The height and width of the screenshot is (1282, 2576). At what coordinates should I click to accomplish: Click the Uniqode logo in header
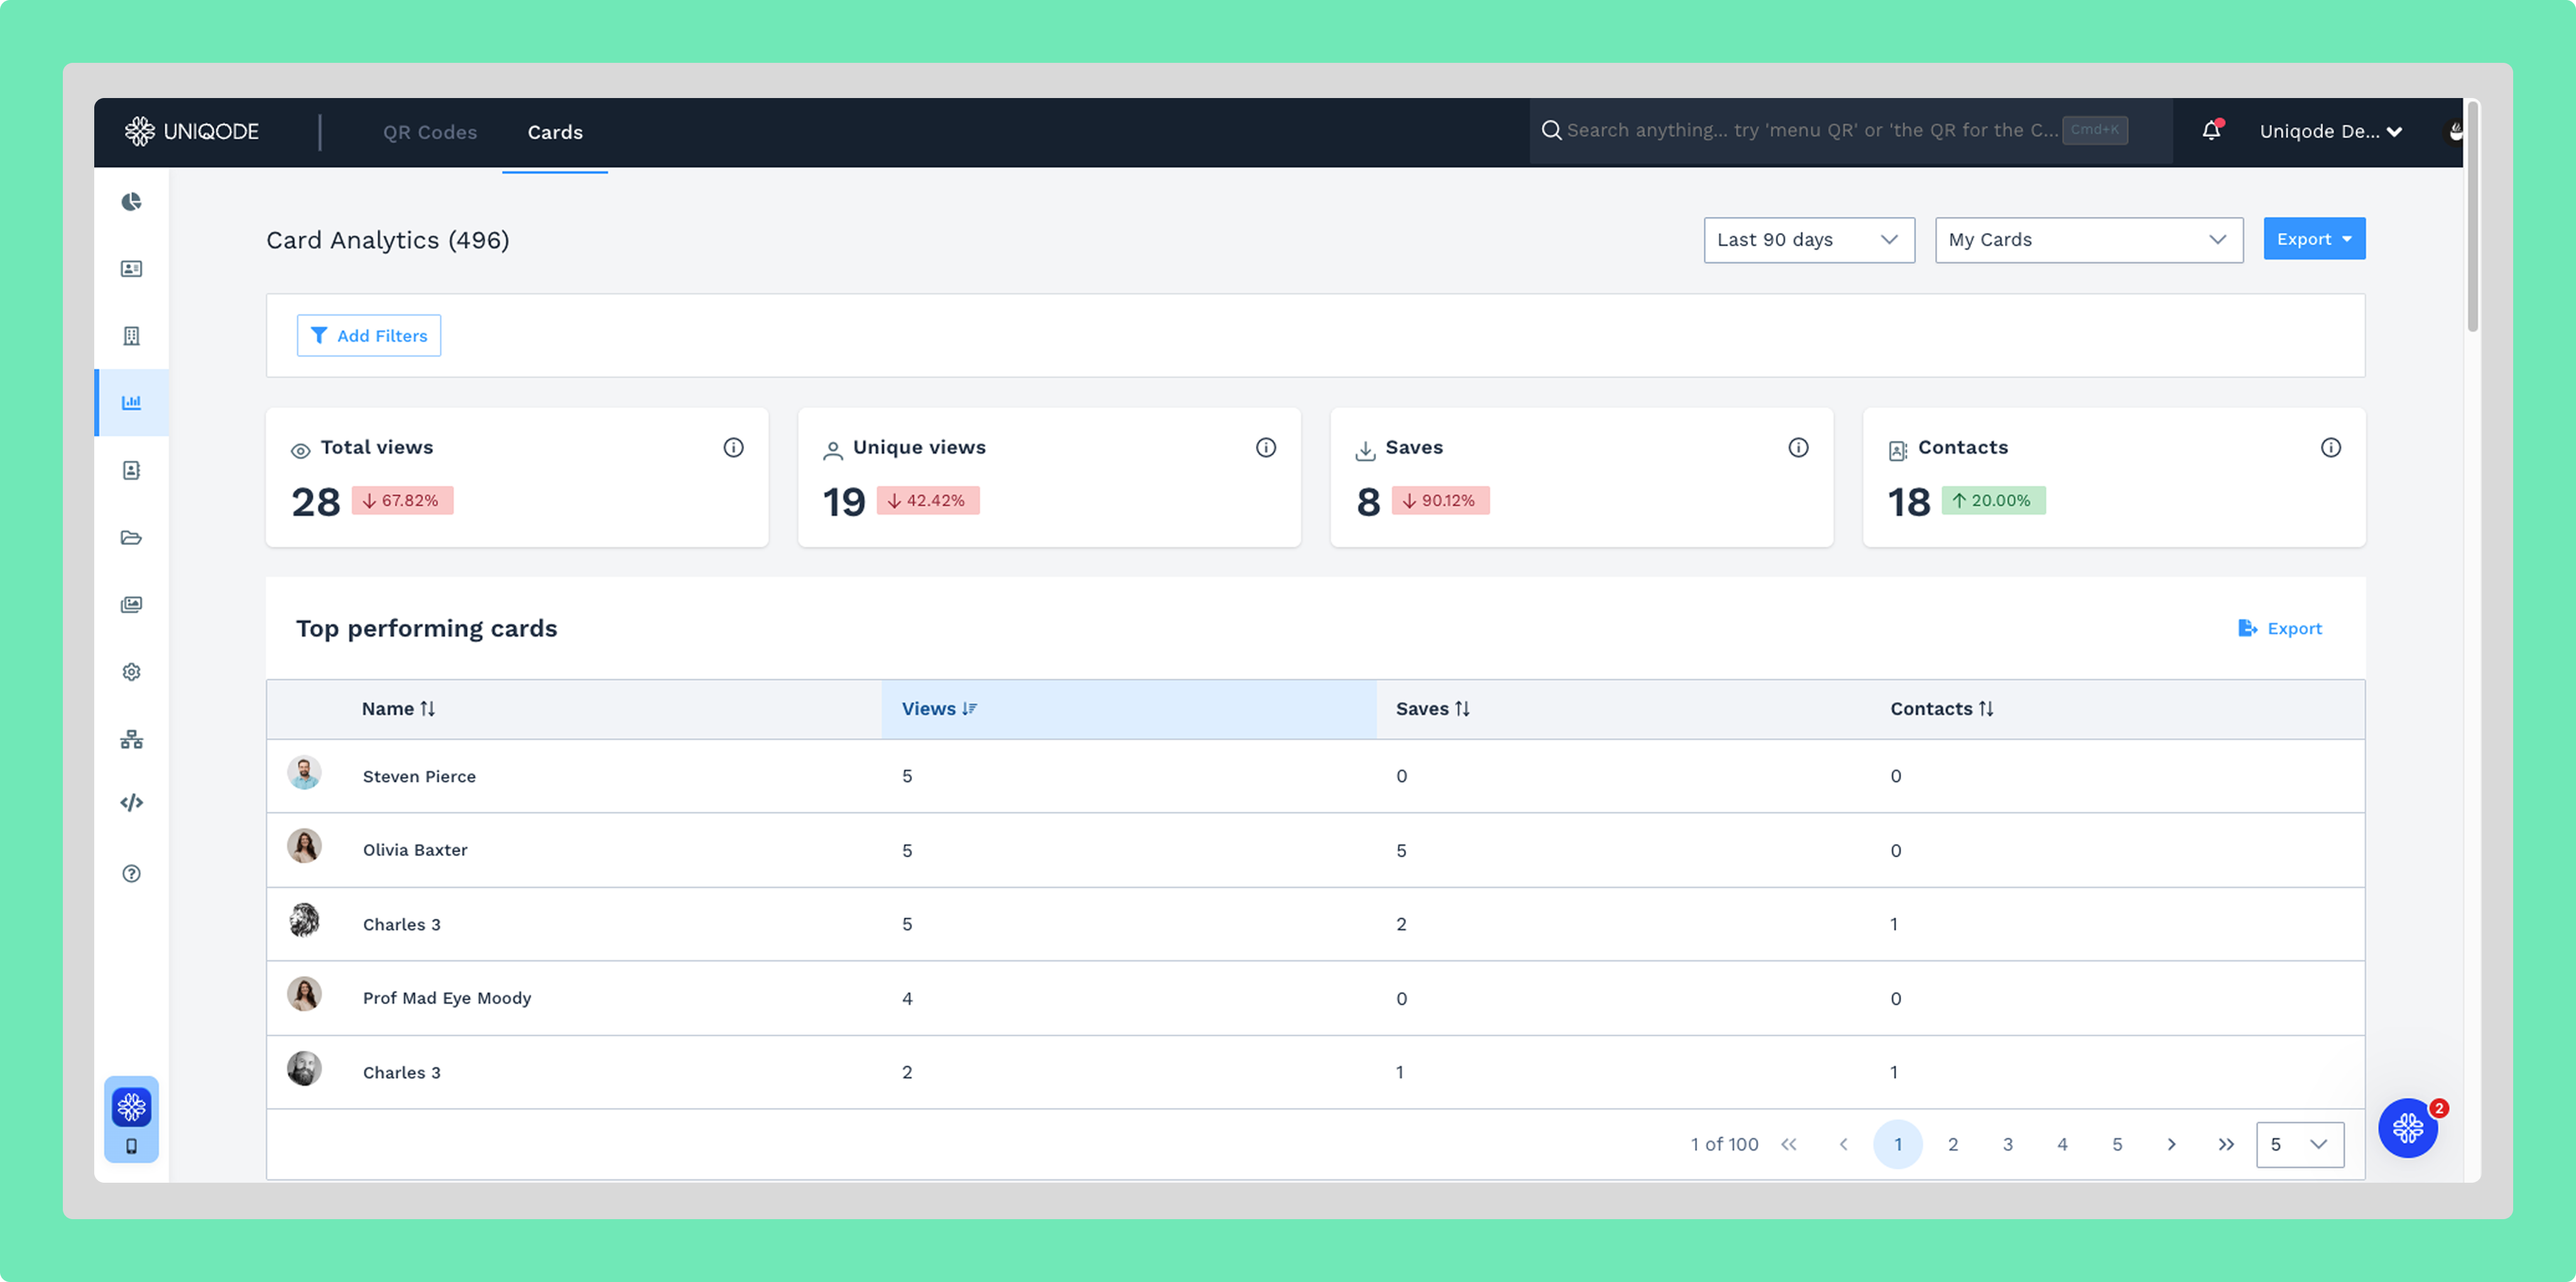tap(192, 131)
